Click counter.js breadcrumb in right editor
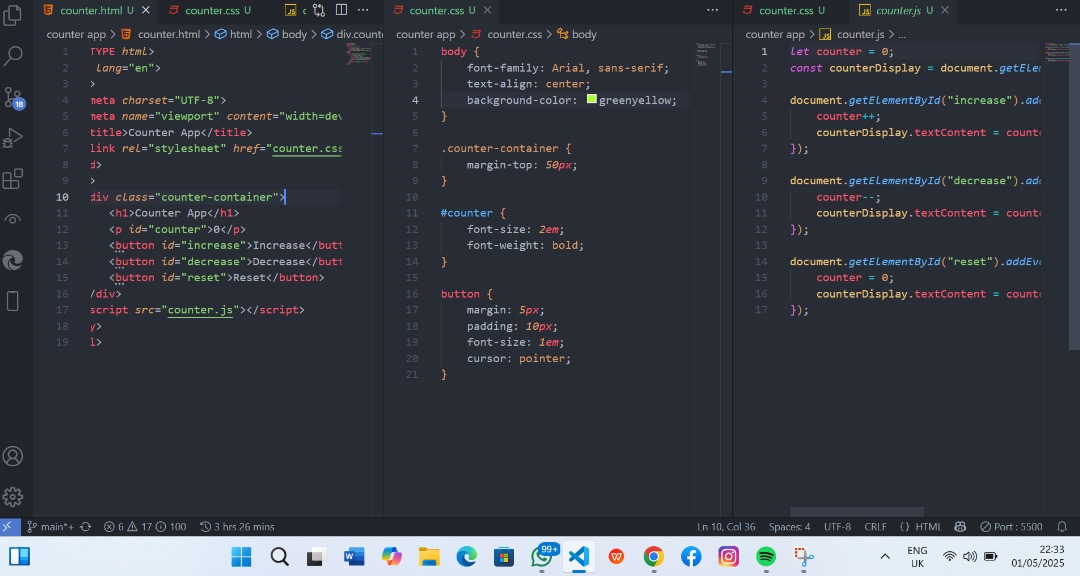 [853, 34]
